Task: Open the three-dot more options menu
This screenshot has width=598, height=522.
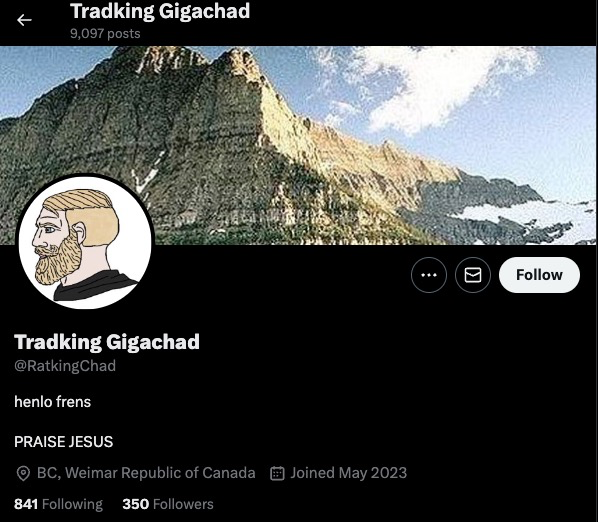Action: (x=429, y=275)
